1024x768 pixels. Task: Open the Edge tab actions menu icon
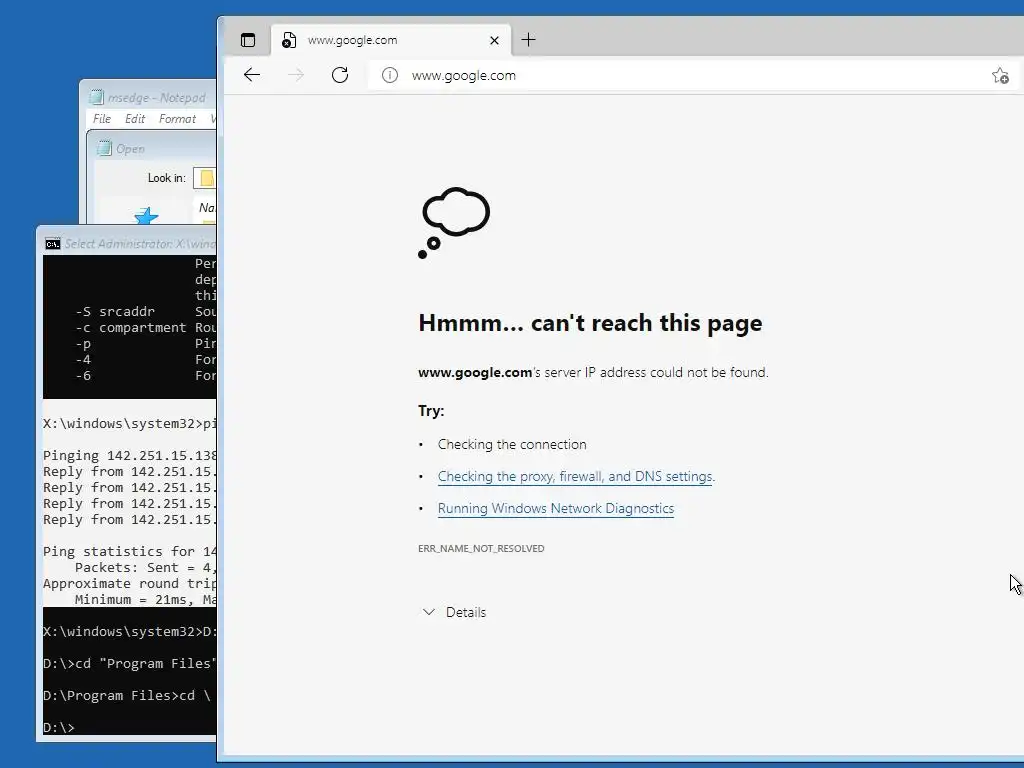[x=248, y=40]
